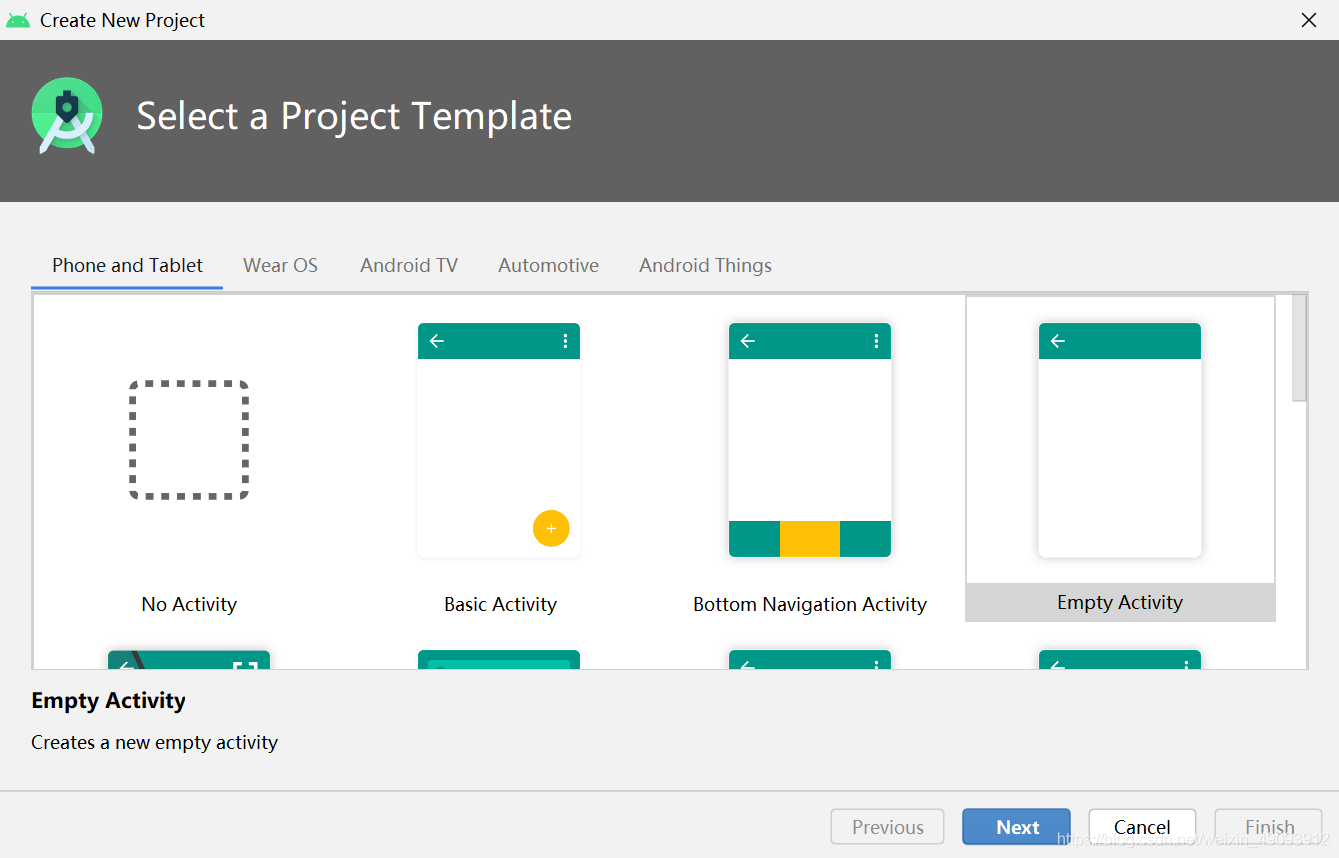Viewport: 1339px width, 858px height.
Task: Click the template list vertical scrollbar
Action: [x=1299, y=348]
